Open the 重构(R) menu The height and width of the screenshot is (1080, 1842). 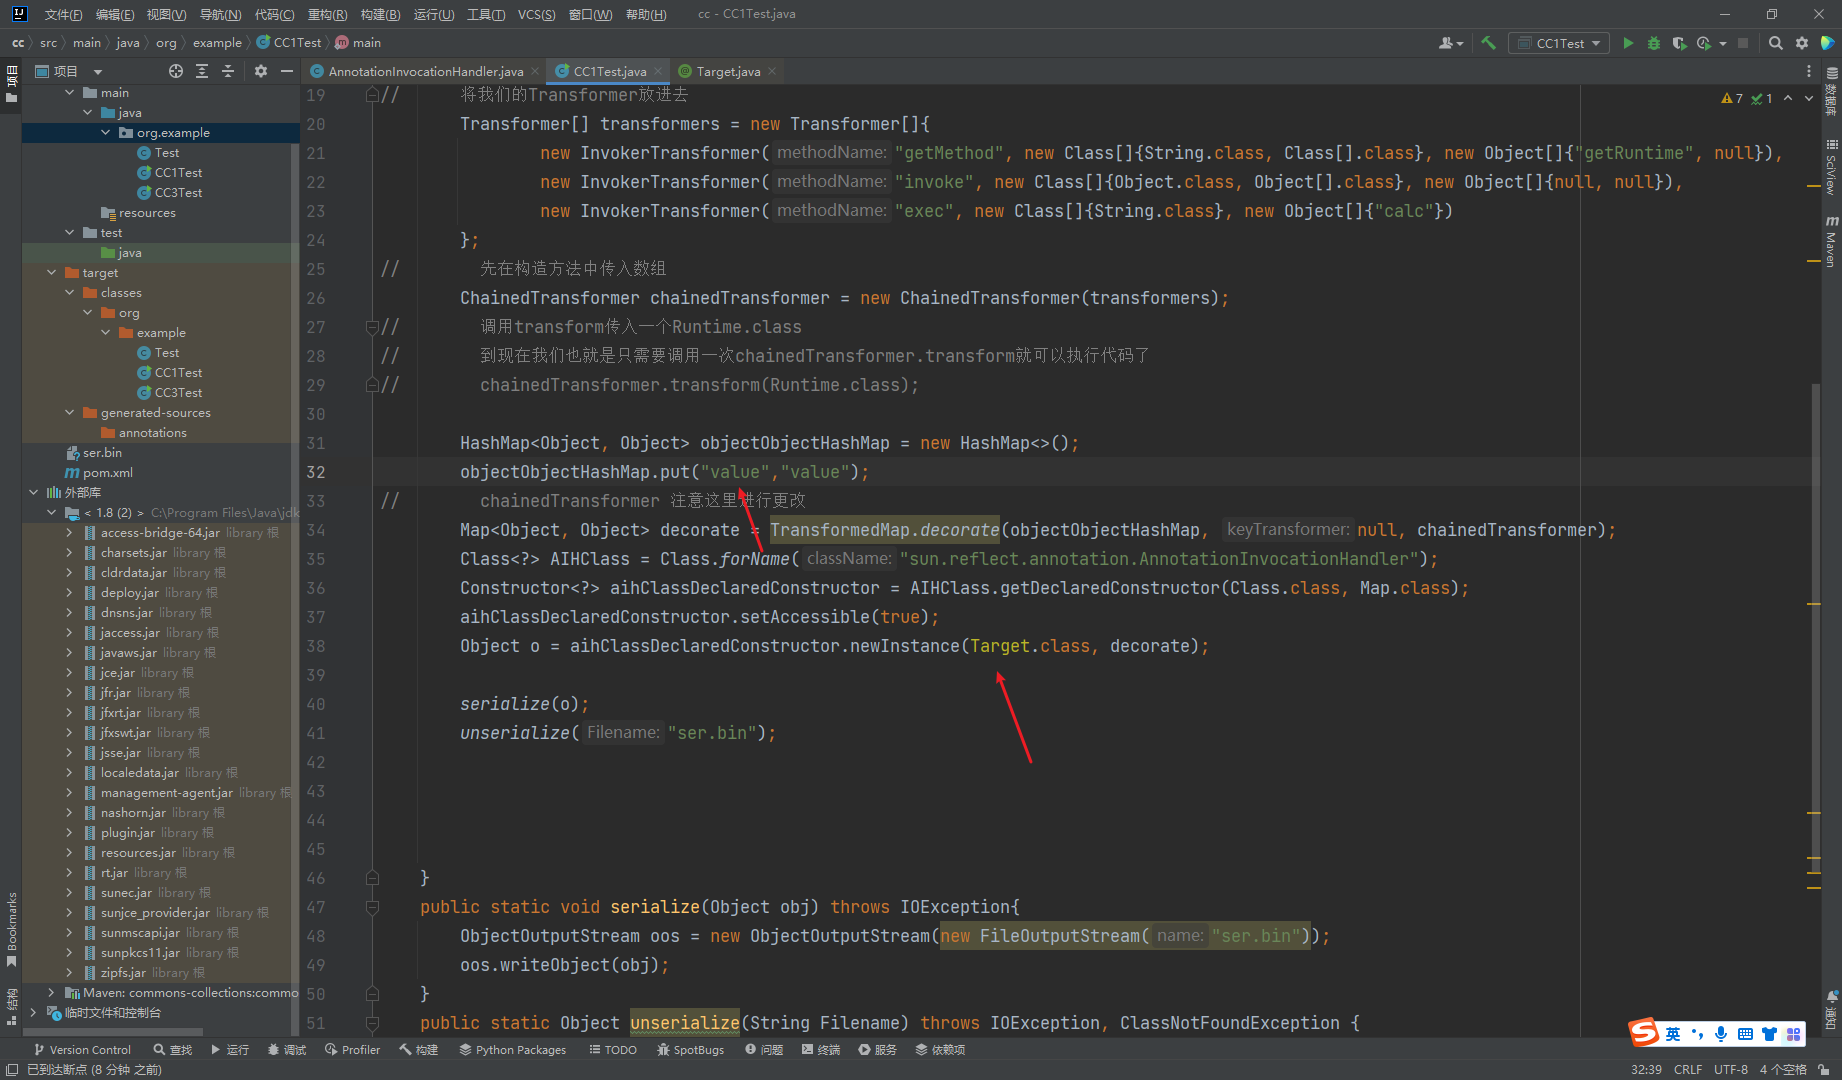(327, 14)
